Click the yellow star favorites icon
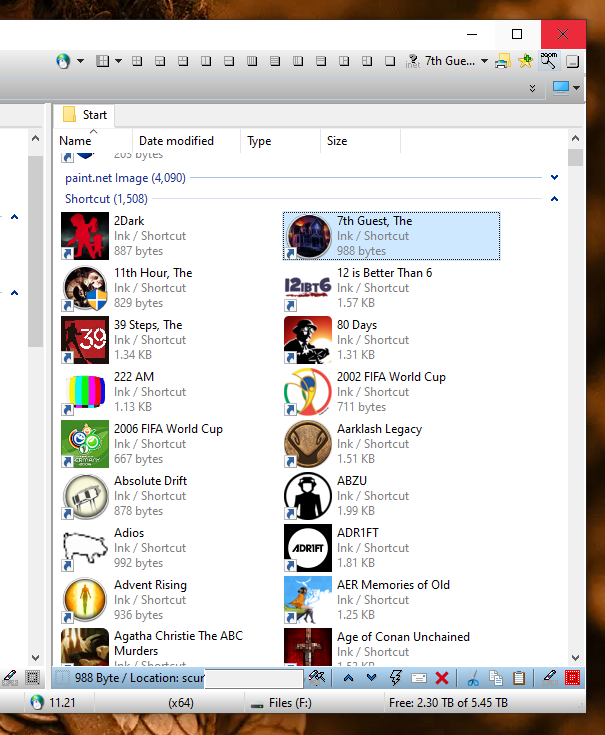Image resolution: width=605 pixels, height=735 pixels. pyautogui.click(x=526, y=61)
